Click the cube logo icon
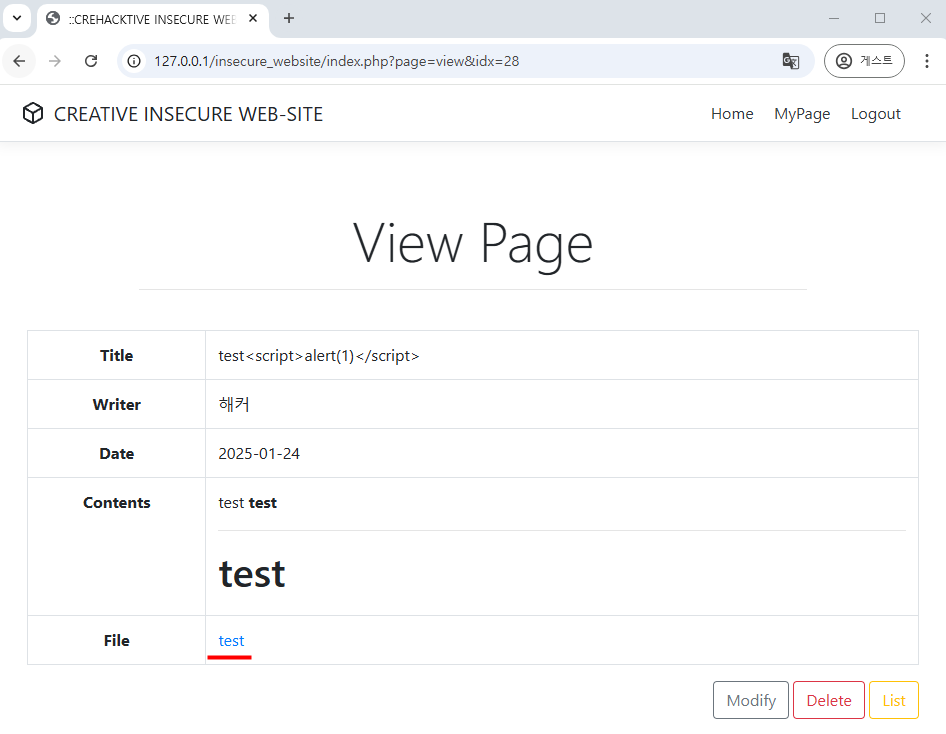Image resolution: width=946 pixels, height=734 pixels. pos(33,113)
